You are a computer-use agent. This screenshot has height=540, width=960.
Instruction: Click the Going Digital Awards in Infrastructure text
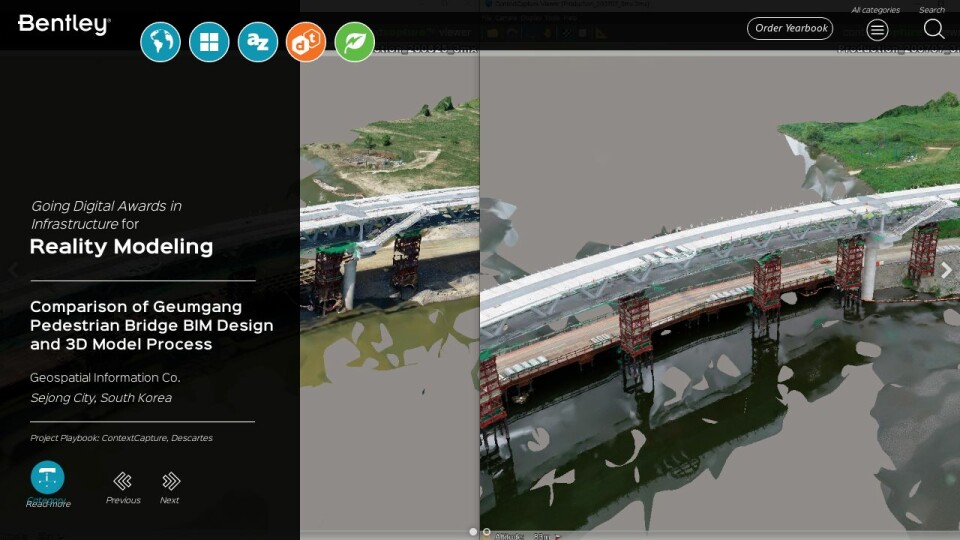point(106,215)
